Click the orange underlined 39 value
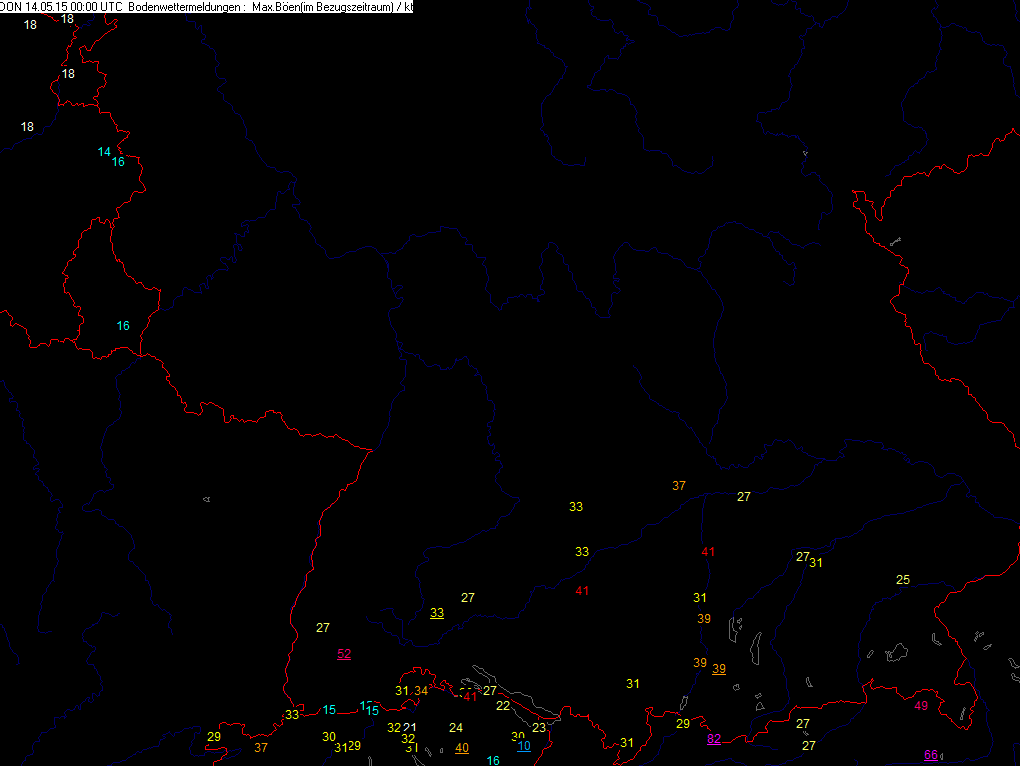Image resolution: width=1020 pixels, height=766 pixels. [x=719, y=669]
